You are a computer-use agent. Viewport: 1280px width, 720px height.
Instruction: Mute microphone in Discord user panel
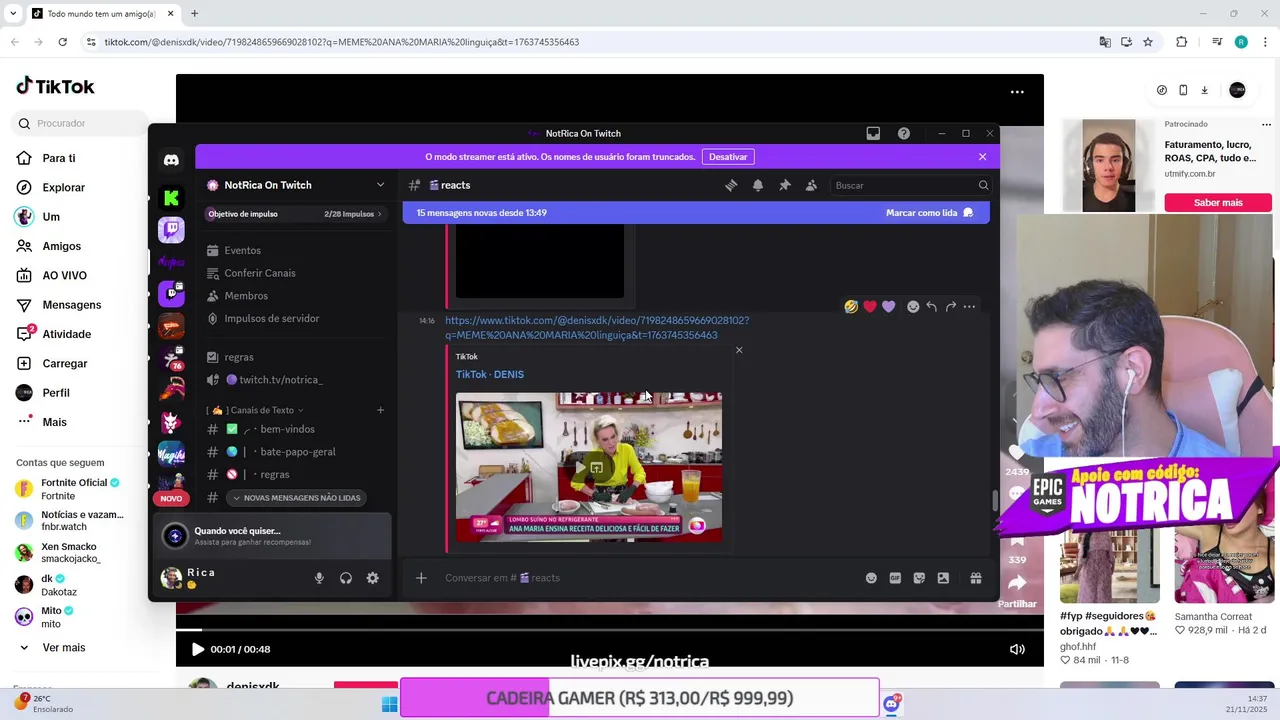[x=319, y=578]
